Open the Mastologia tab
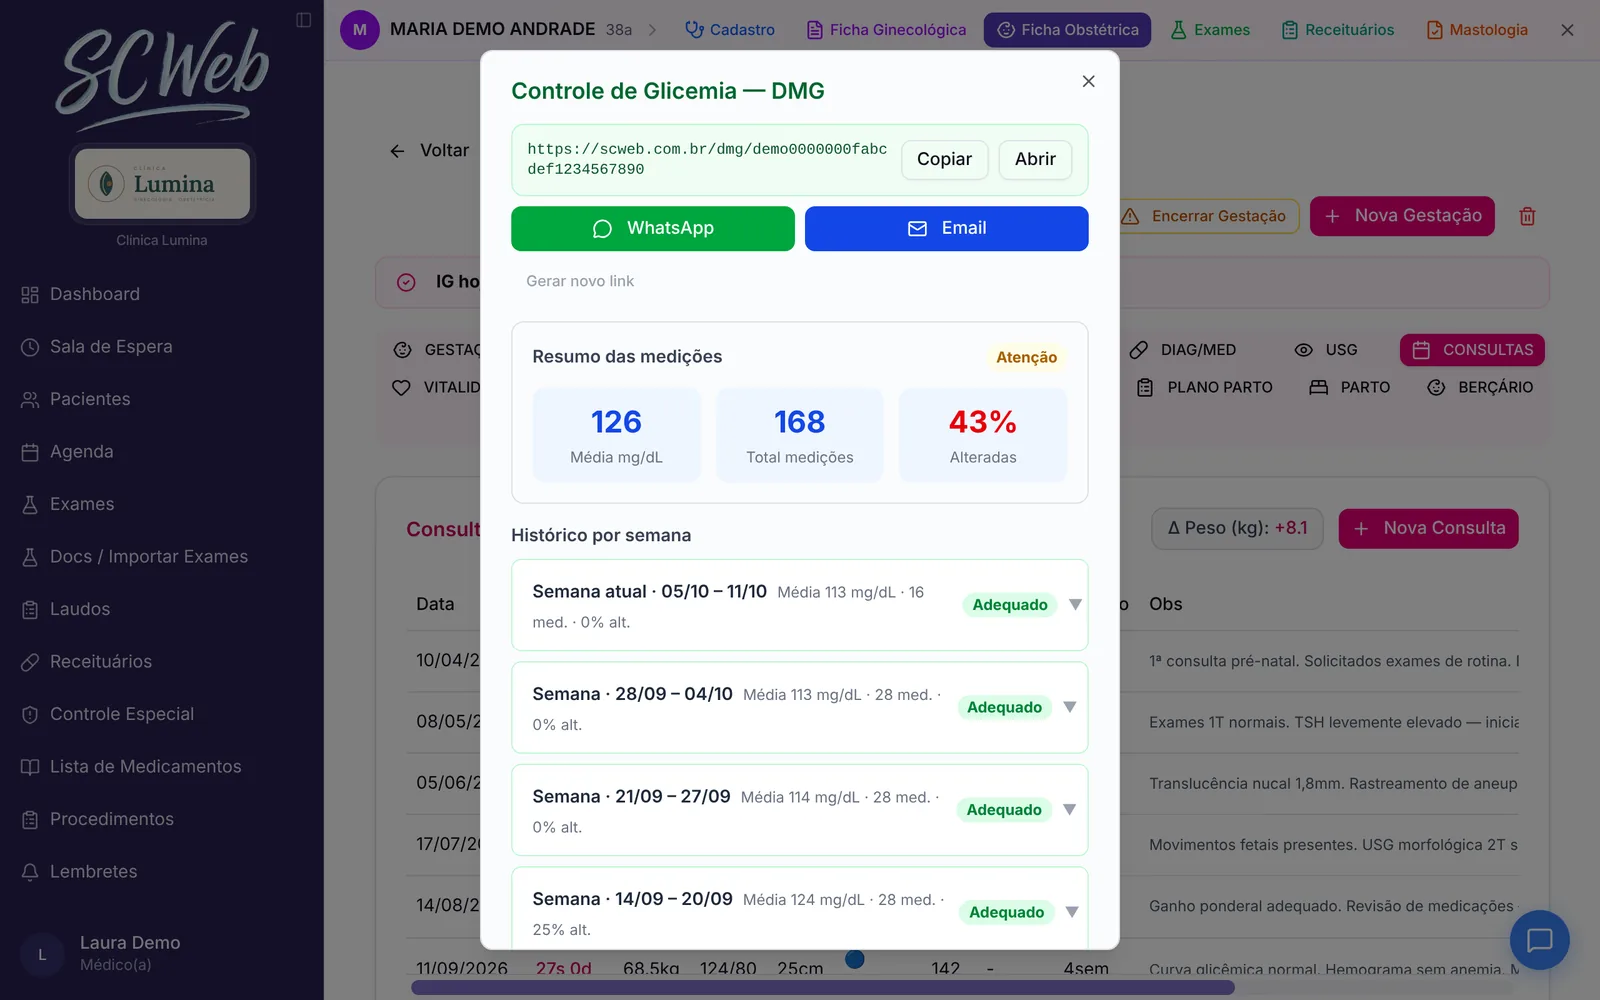Viewport: 1600px width, 1000px height. click(x=1477, y=30)
